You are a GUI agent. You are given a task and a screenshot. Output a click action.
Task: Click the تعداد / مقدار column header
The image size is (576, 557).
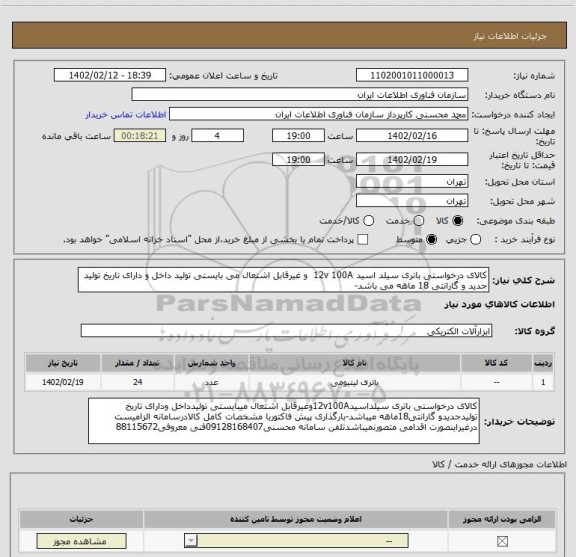point(137,363)
